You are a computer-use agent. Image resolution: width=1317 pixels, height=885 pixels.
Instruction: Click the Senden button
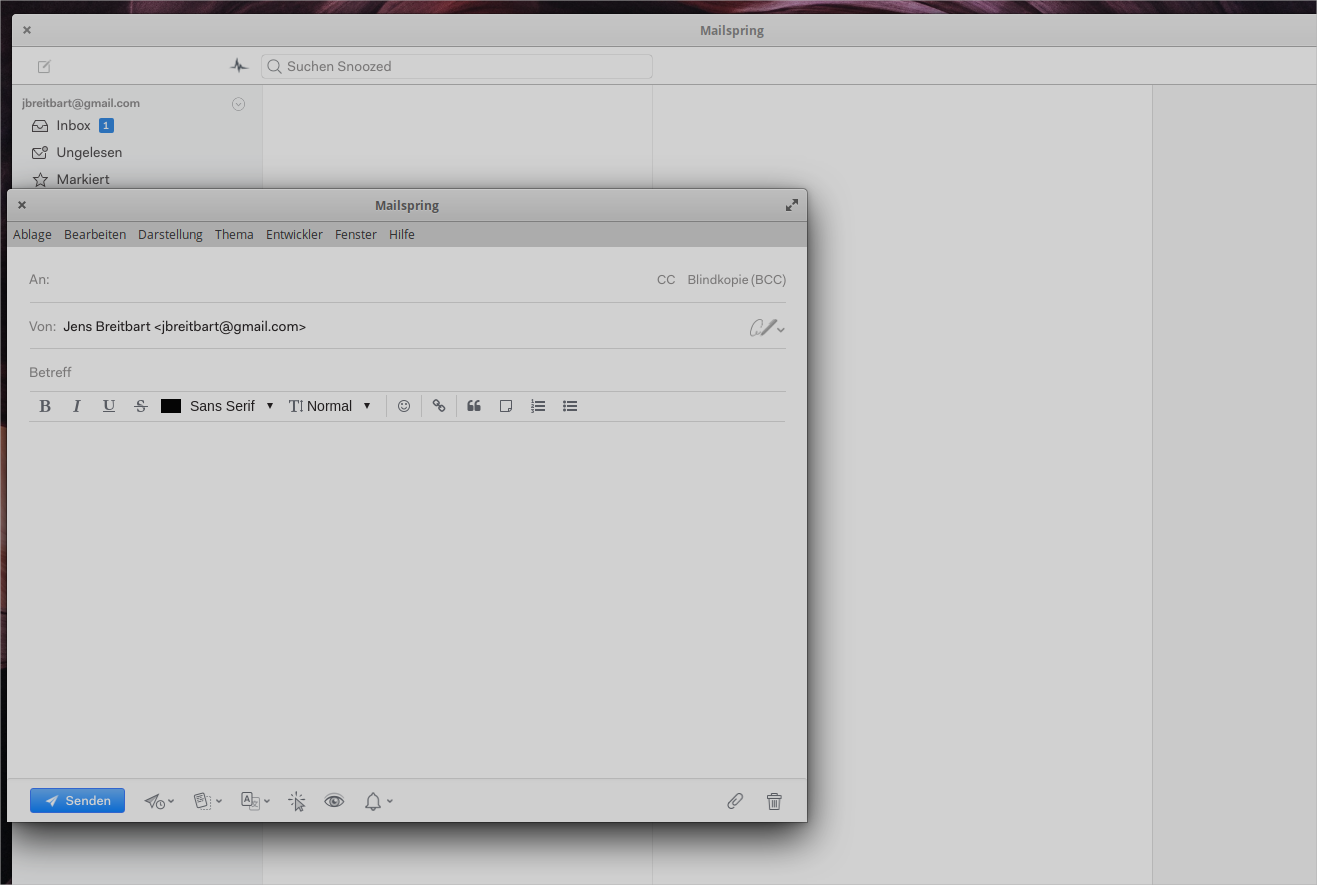77,800
